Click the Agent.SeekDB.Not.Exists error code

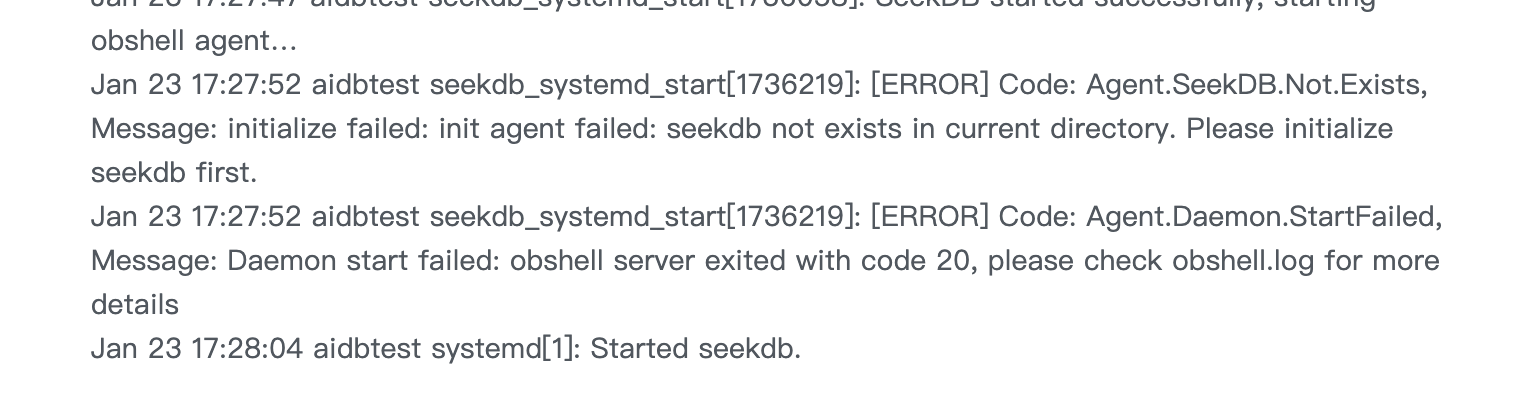1256,85
